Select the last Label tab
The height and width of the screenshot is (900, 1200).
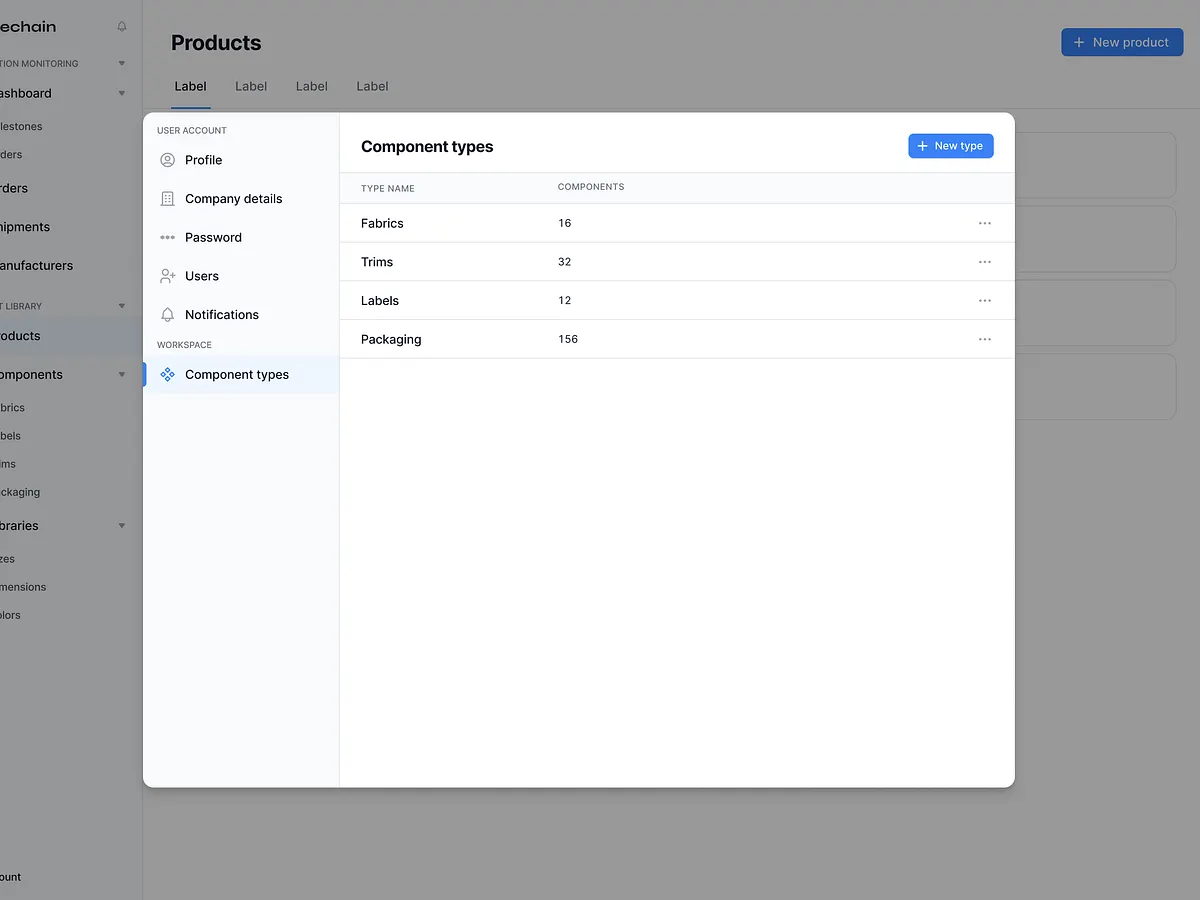click(x=371, y=86)
